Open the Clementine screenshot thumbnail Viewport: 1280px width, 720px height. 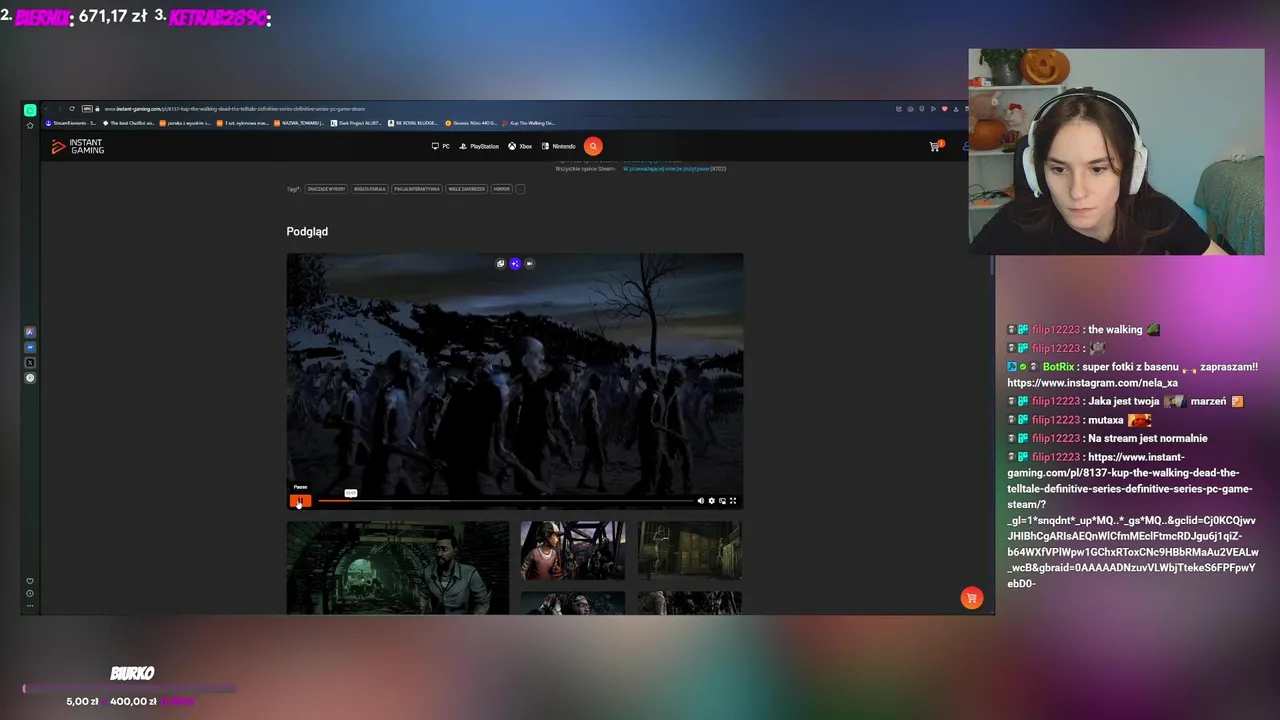pos(573,550)
